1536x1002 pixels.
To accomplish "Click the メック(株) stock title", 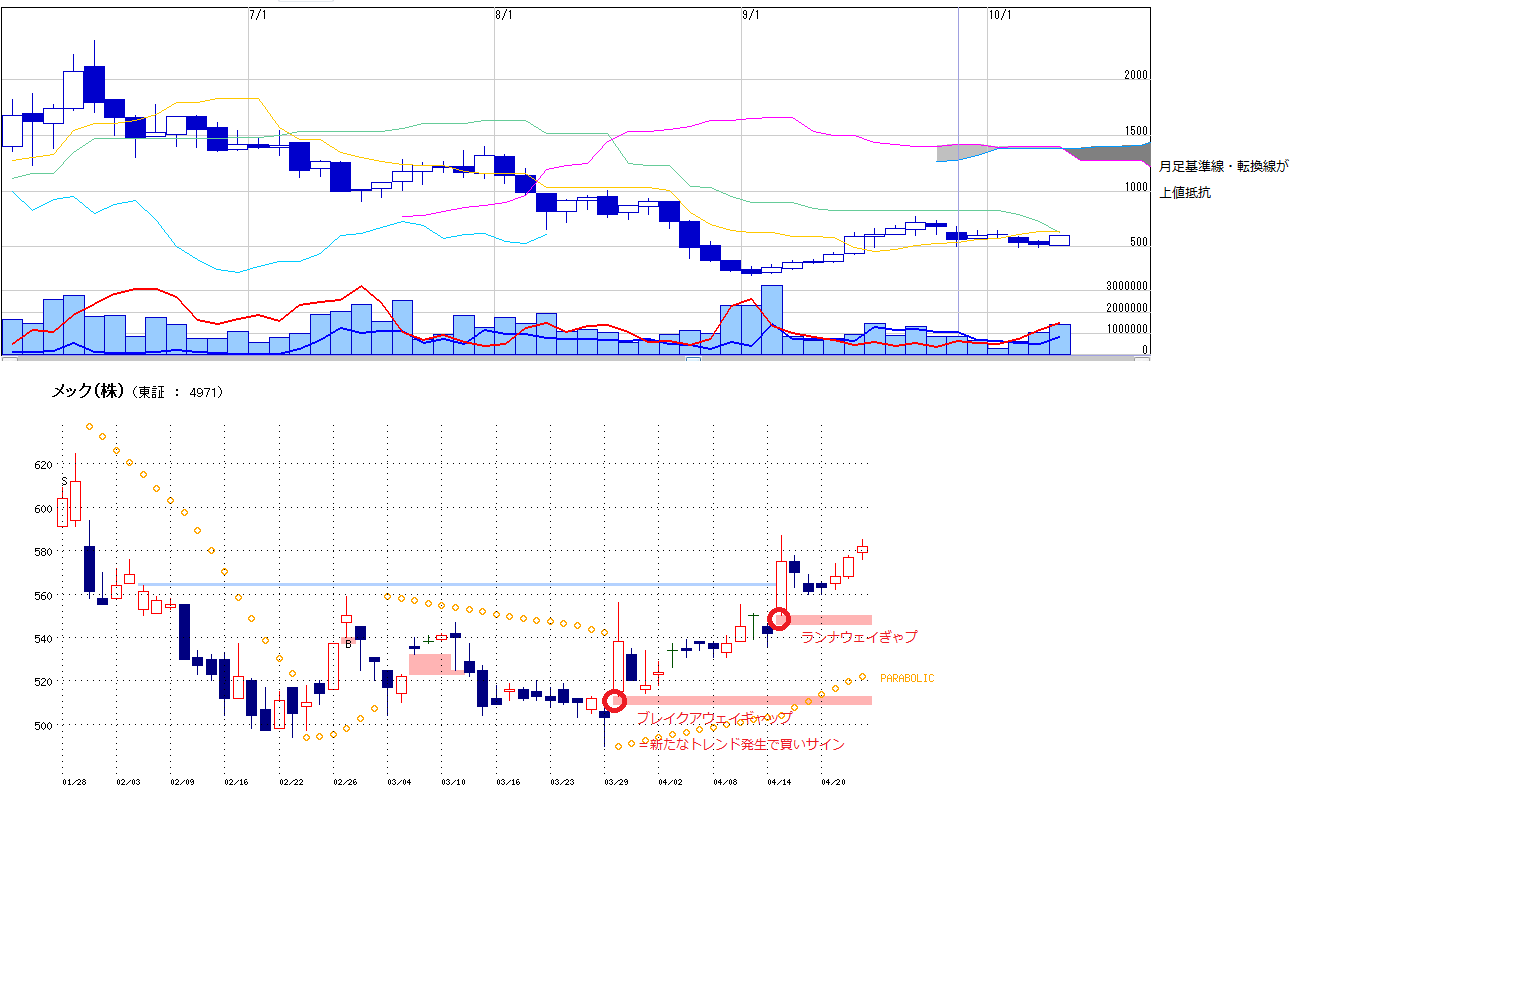I will [x=87, y=392].
